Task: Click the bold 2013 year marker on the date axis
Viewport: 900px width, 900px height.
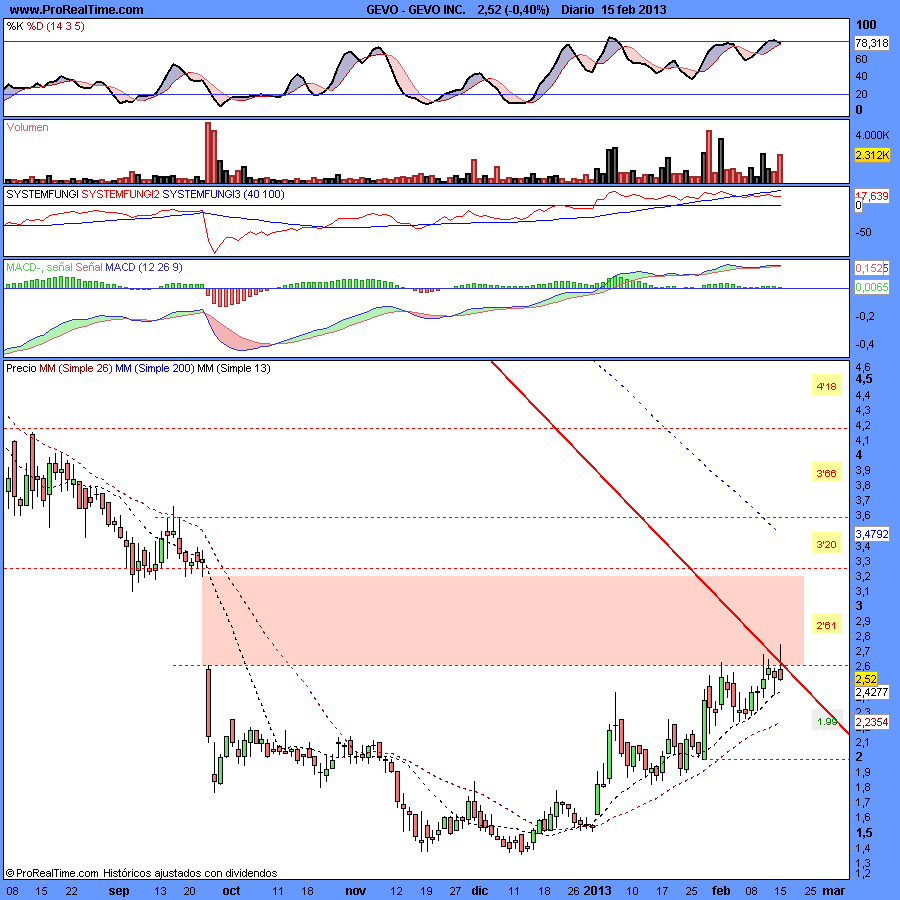Action: click(x=598, y=891)
